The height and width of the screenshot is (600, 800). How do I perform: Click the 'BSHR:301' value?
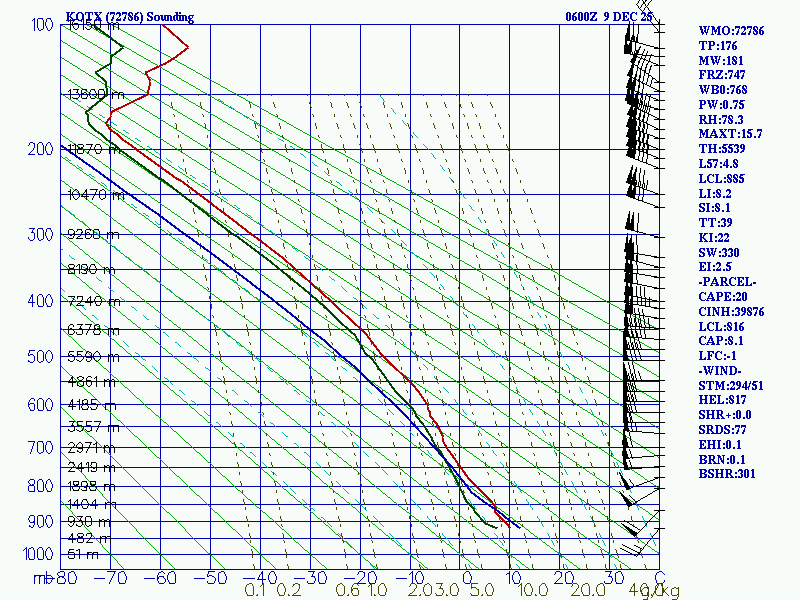[x=727, y=474]
